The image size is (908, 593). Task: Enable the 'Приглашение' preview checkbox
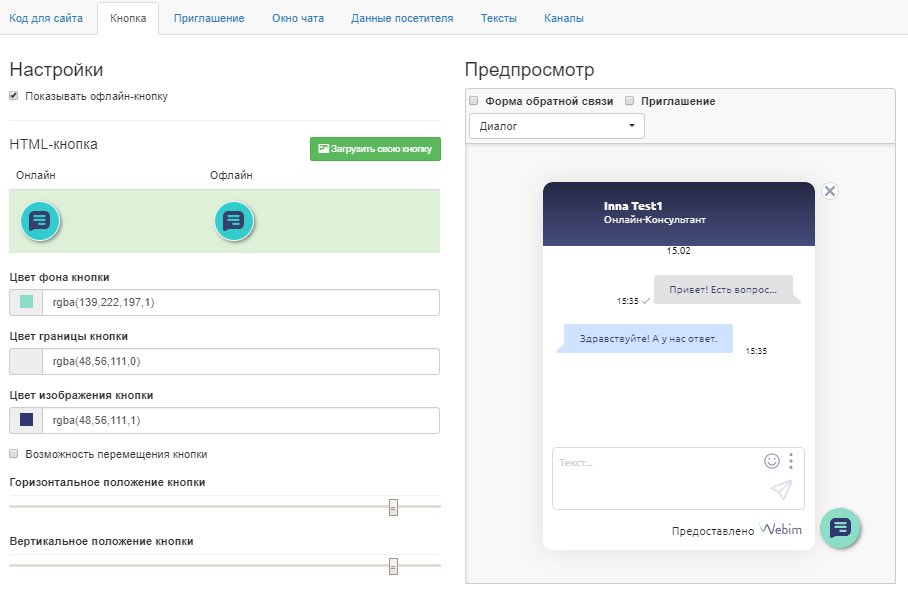pyautogui.click(x=630, y=101)
